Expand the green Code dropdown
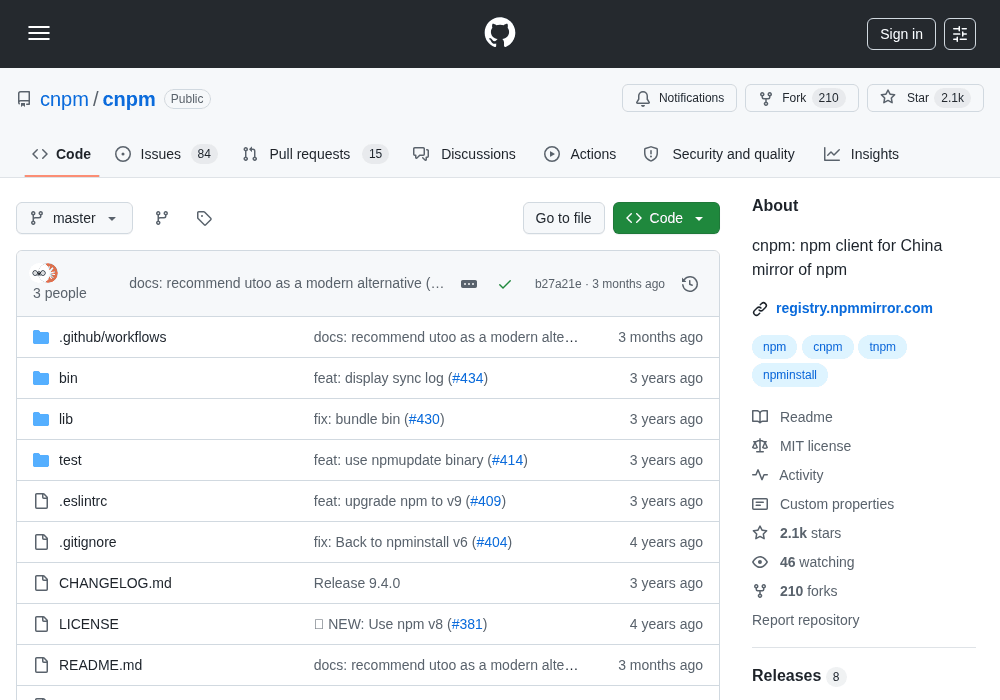Viewport: 1000px width, 700px height. (x=666, y=218)
